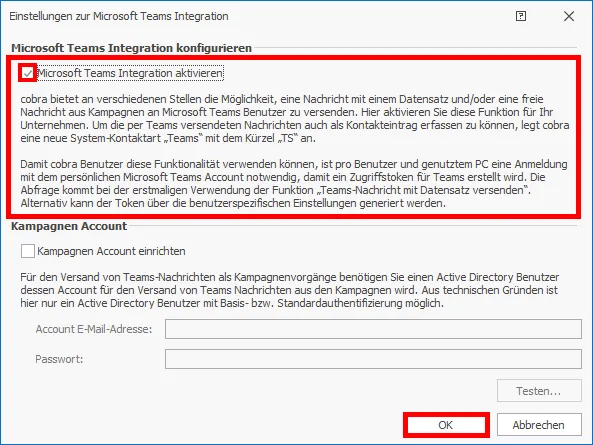Click the Testen... button

click(x=539, y=391)
